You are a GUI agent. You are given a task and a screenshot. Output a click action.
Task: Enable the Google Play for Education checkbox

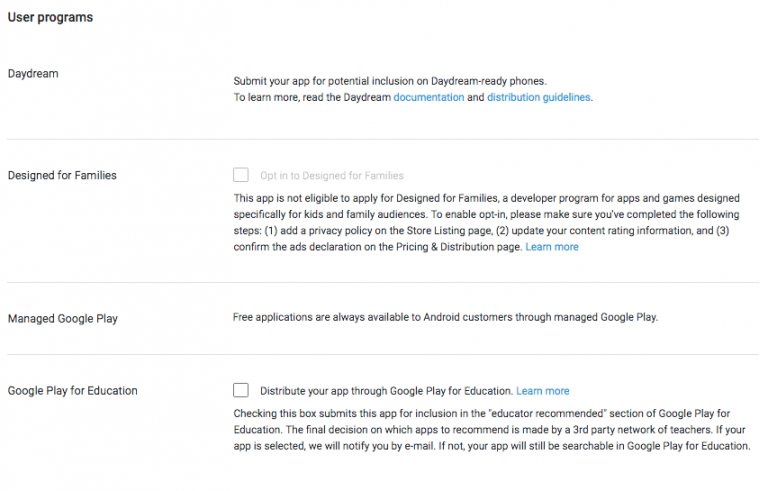241,390
